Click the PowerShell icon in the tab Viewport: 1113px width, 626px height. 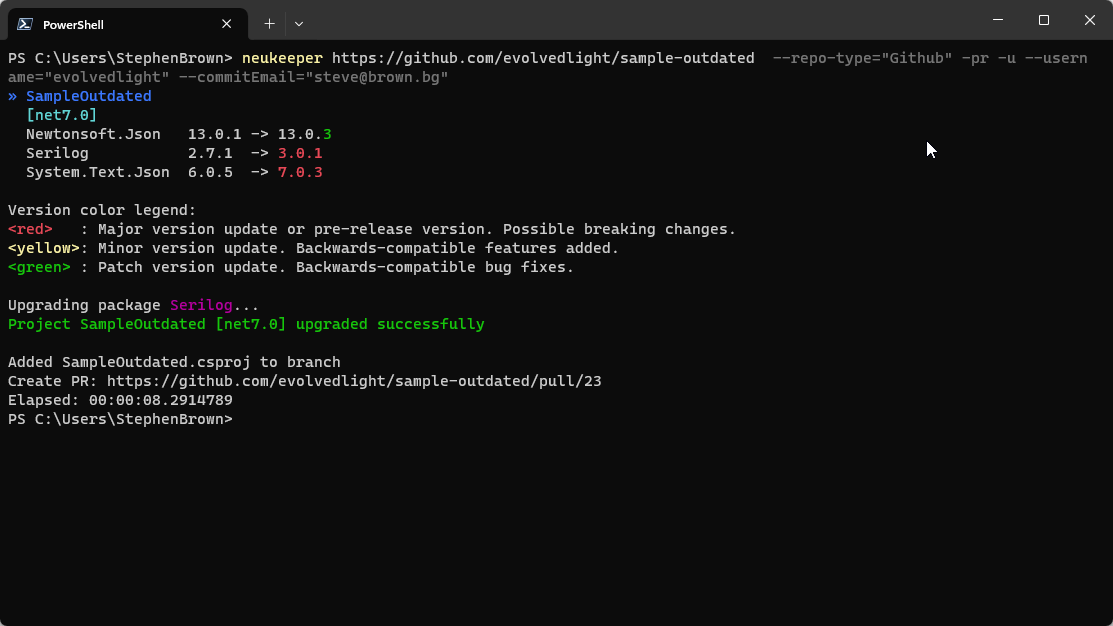click(x=25, y=24)
